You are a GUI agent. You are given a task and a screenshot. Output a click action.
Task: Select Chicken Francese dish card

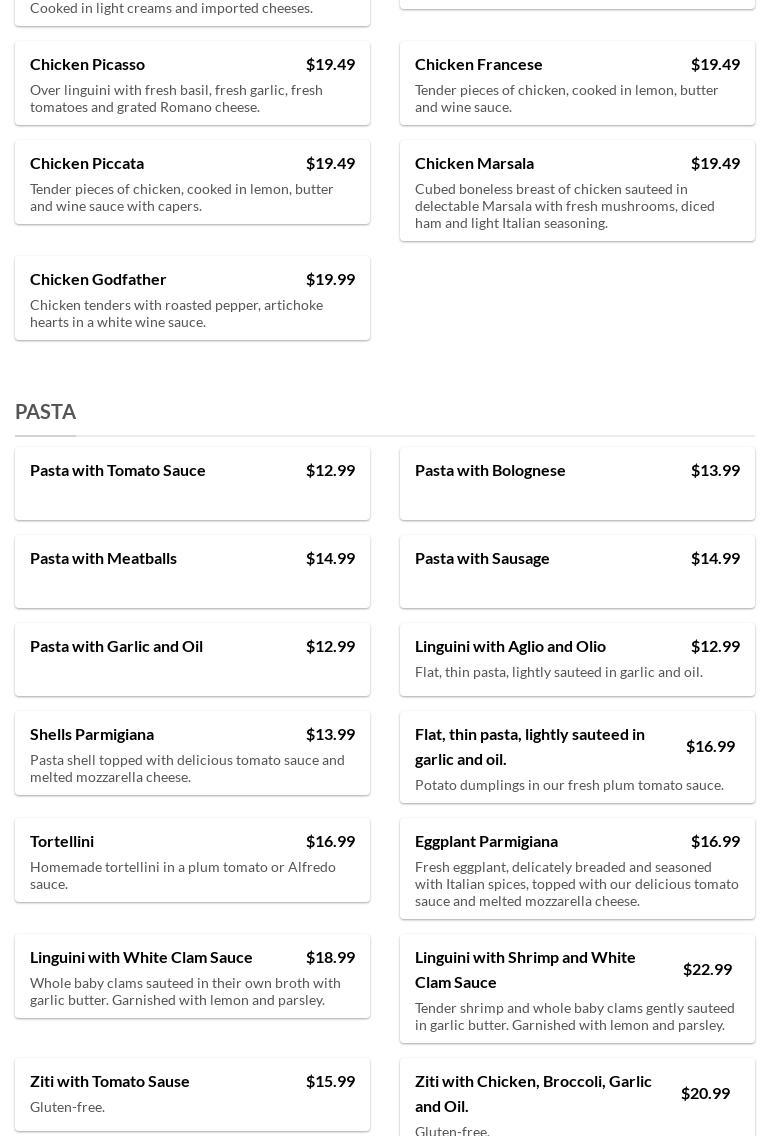click(x=577, y=83)
